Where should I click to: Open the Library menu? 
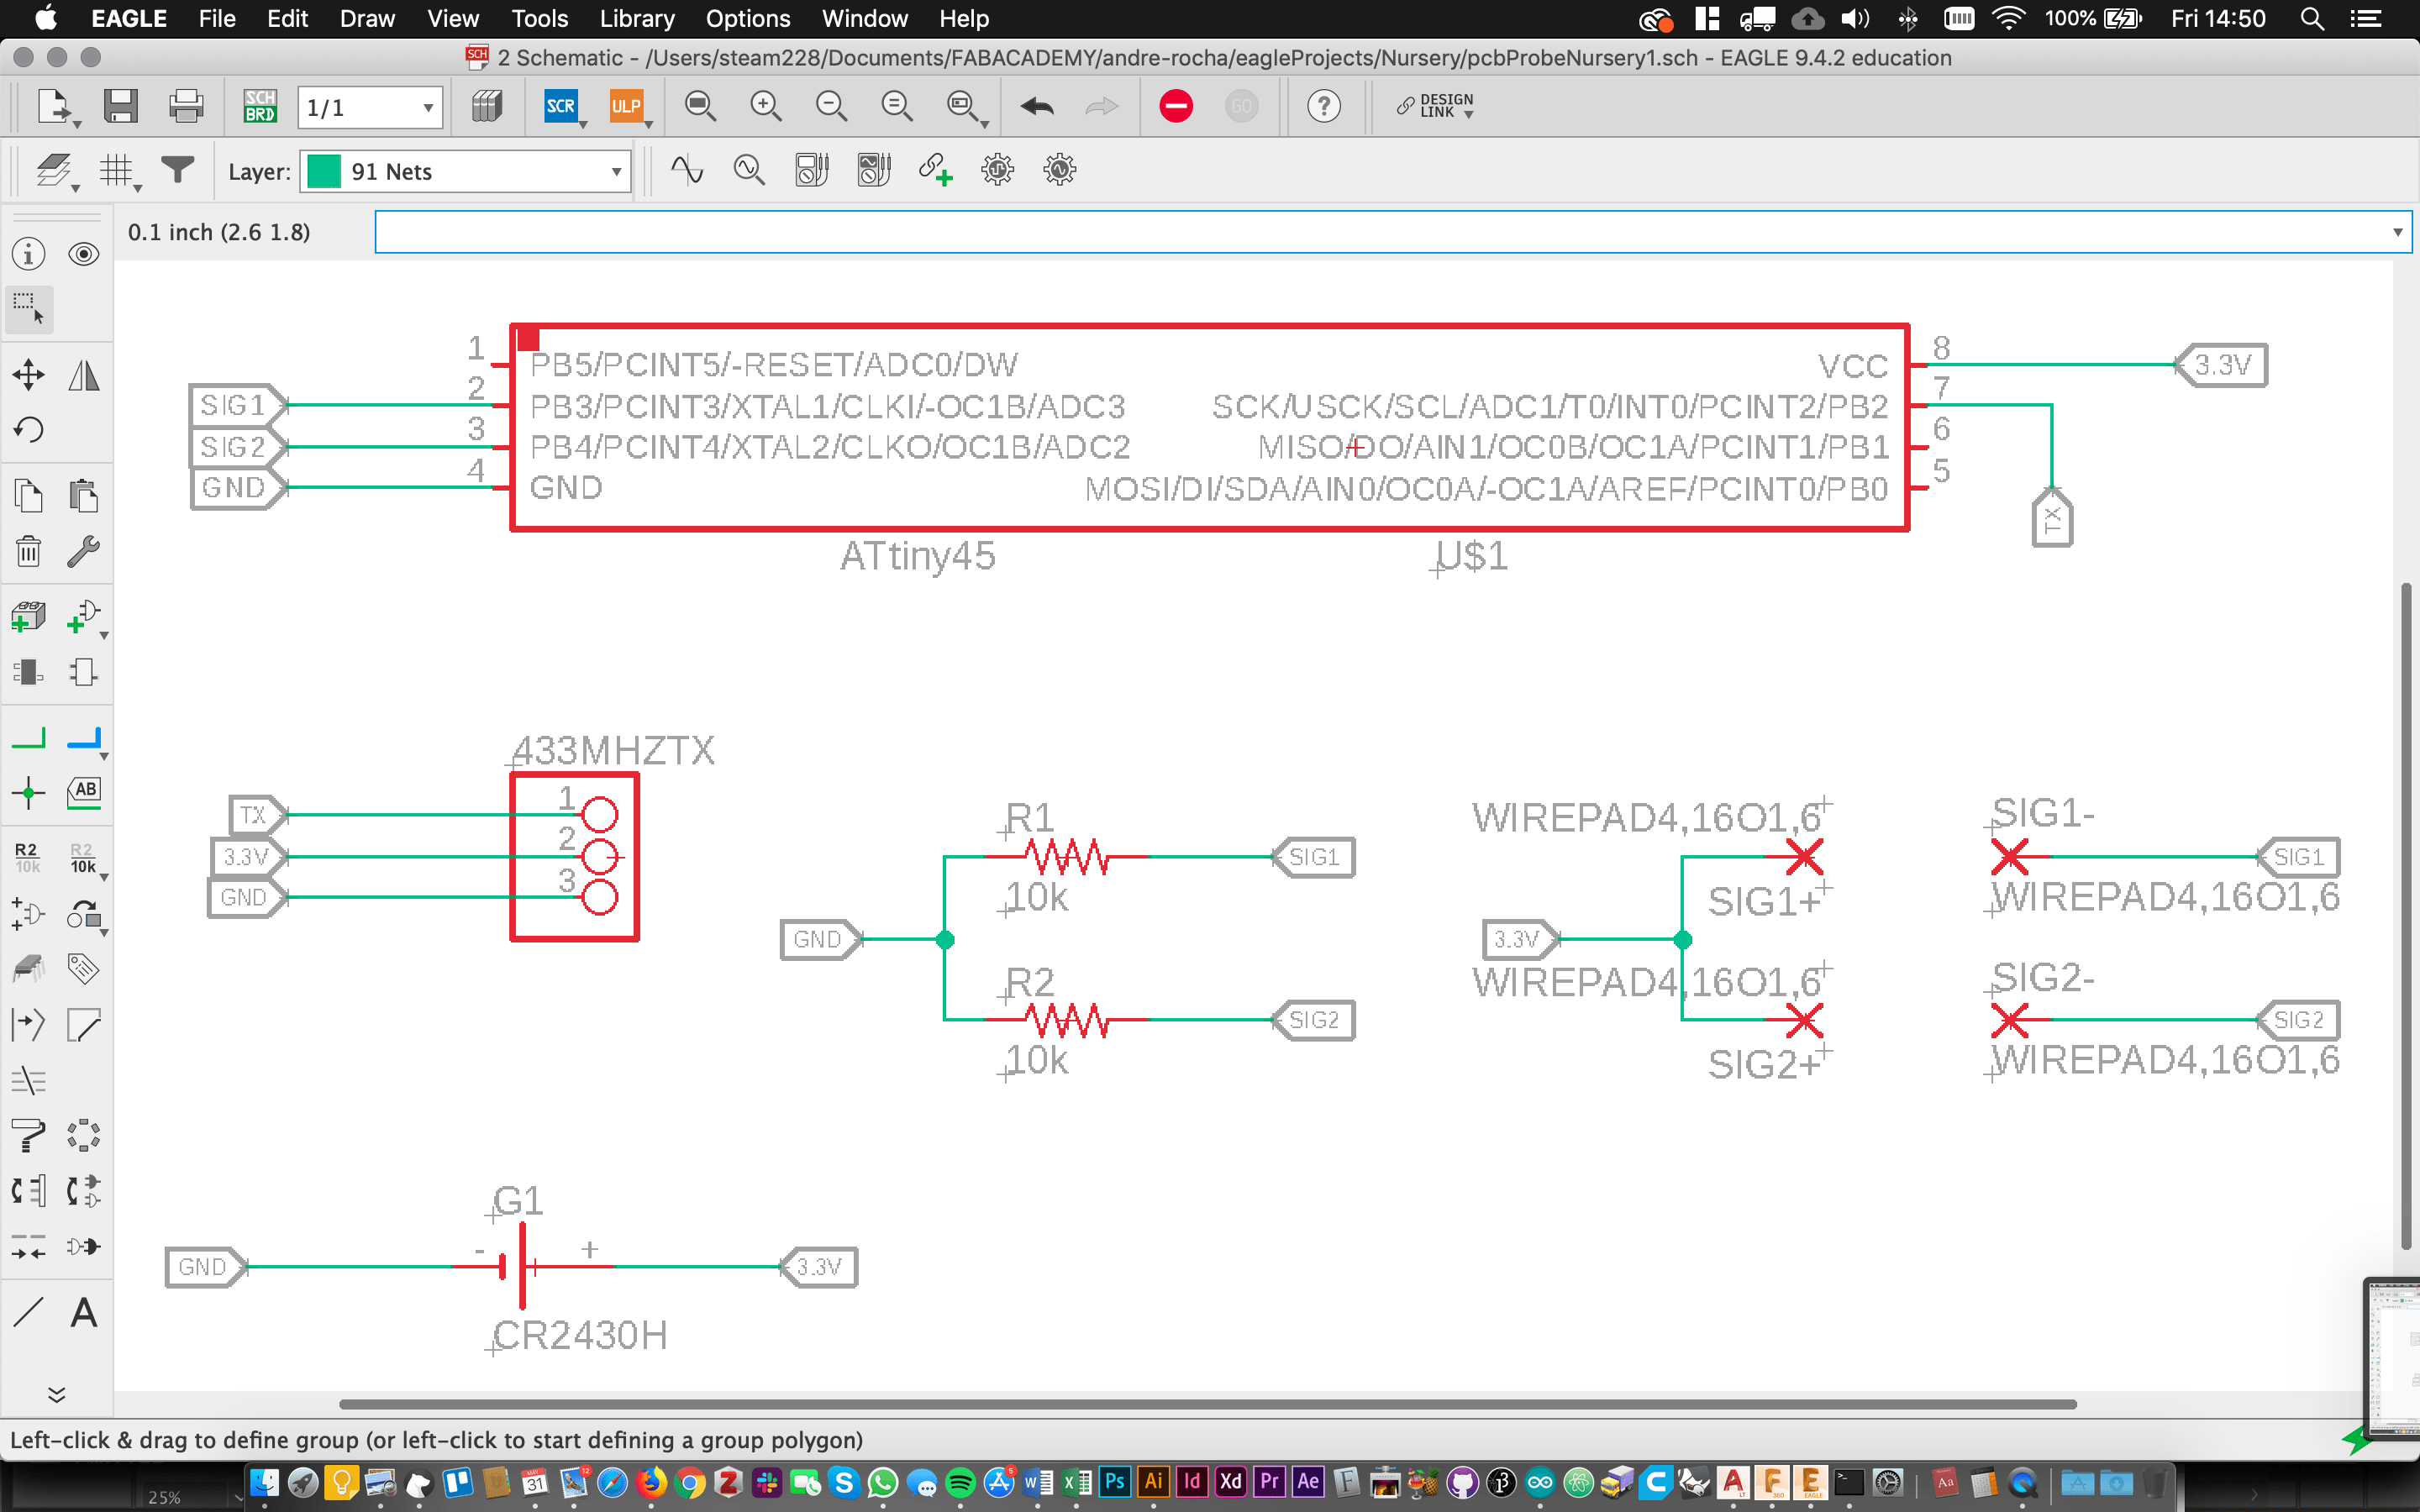pyautogui.click(x=637, y=18)
